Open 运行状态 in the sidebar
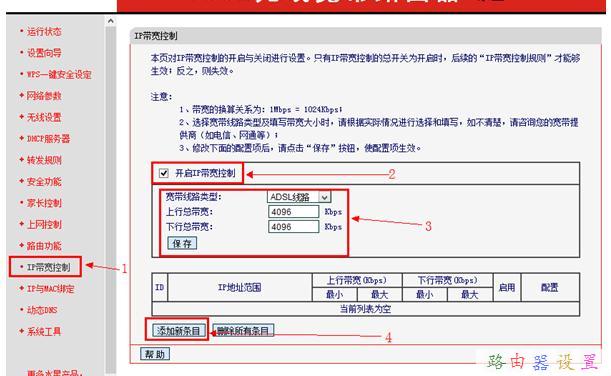Screen dimensions: 611x376 [x=44, y=32]
